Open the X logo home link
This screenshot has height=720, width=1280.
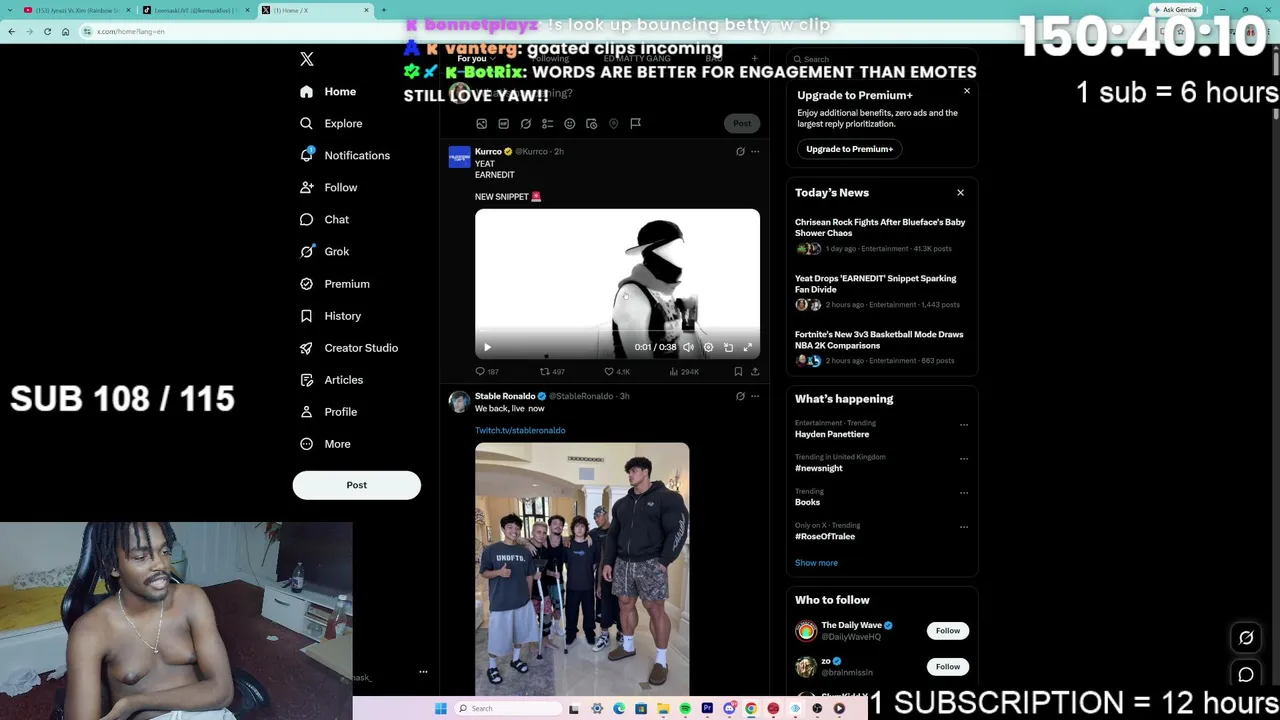click(x=307, y=59)
